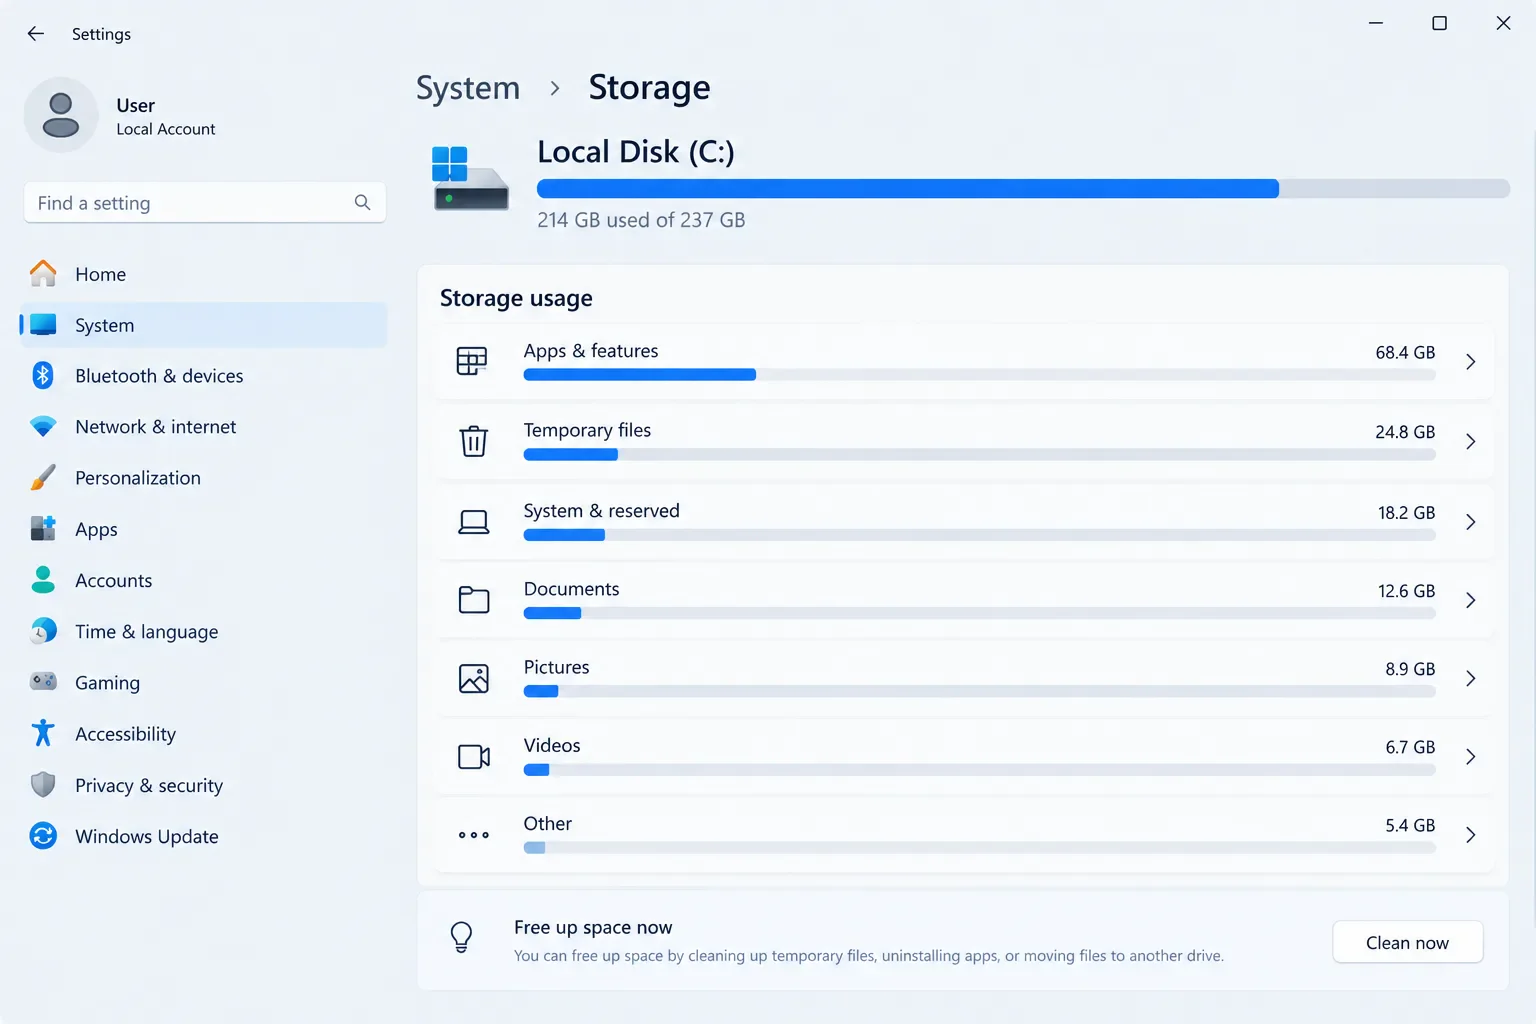
Task: Click the Local Disk usage bar
Action: [1023, 189]
